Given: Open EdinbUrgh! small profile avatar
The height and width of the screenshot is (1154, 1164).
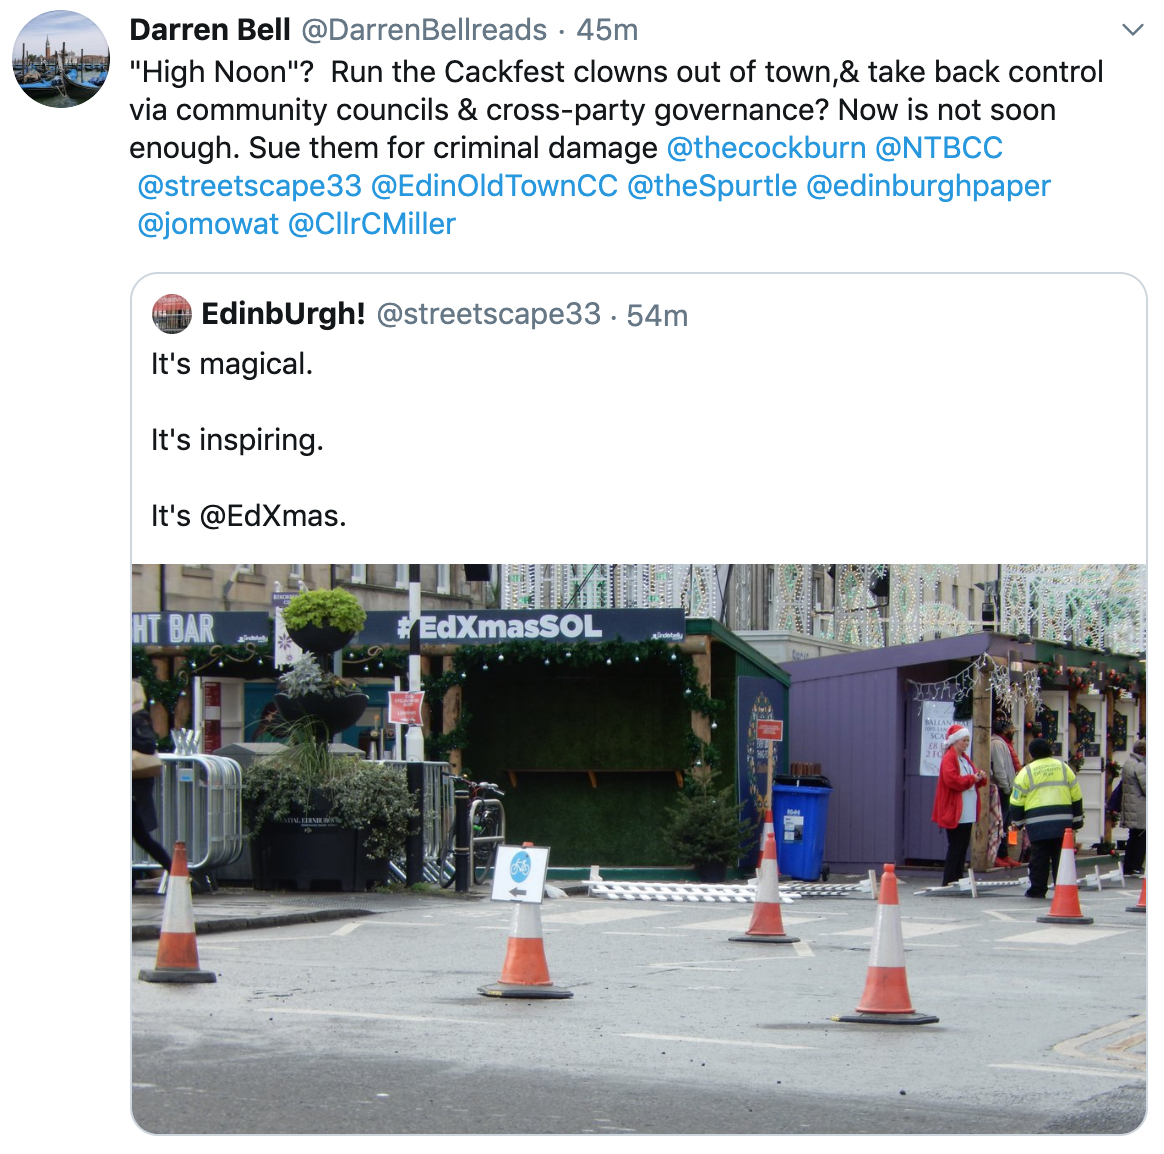Looking at the screenshot, I should [x=171, y=314].
